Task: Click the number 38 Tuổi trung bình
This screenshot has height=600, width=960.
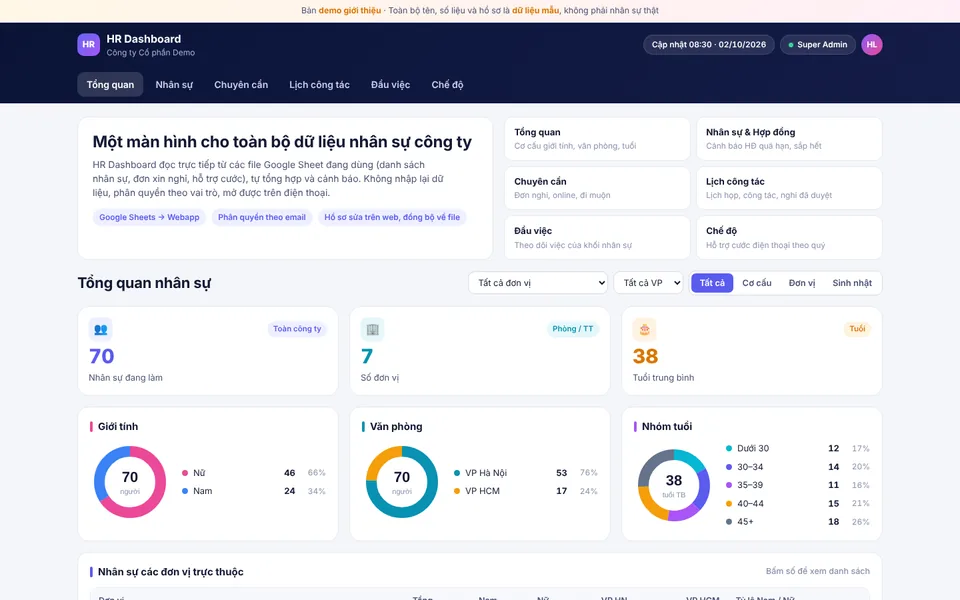Action: (645, 356)
